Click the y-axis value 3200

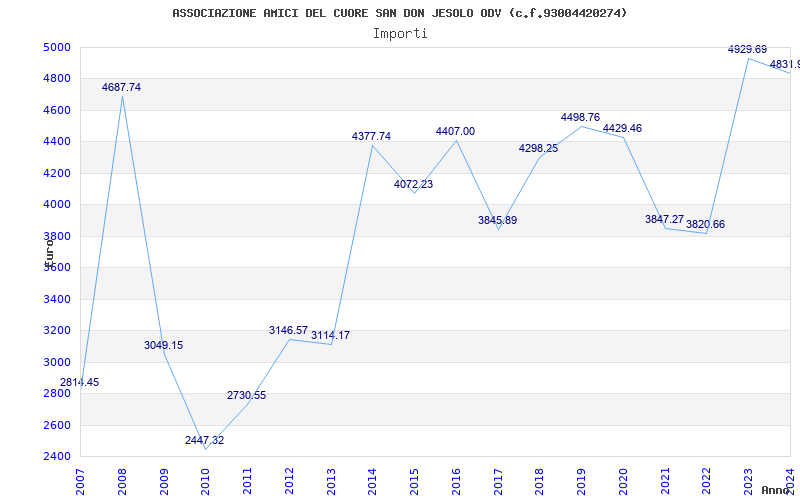click(x=58, y=331)
